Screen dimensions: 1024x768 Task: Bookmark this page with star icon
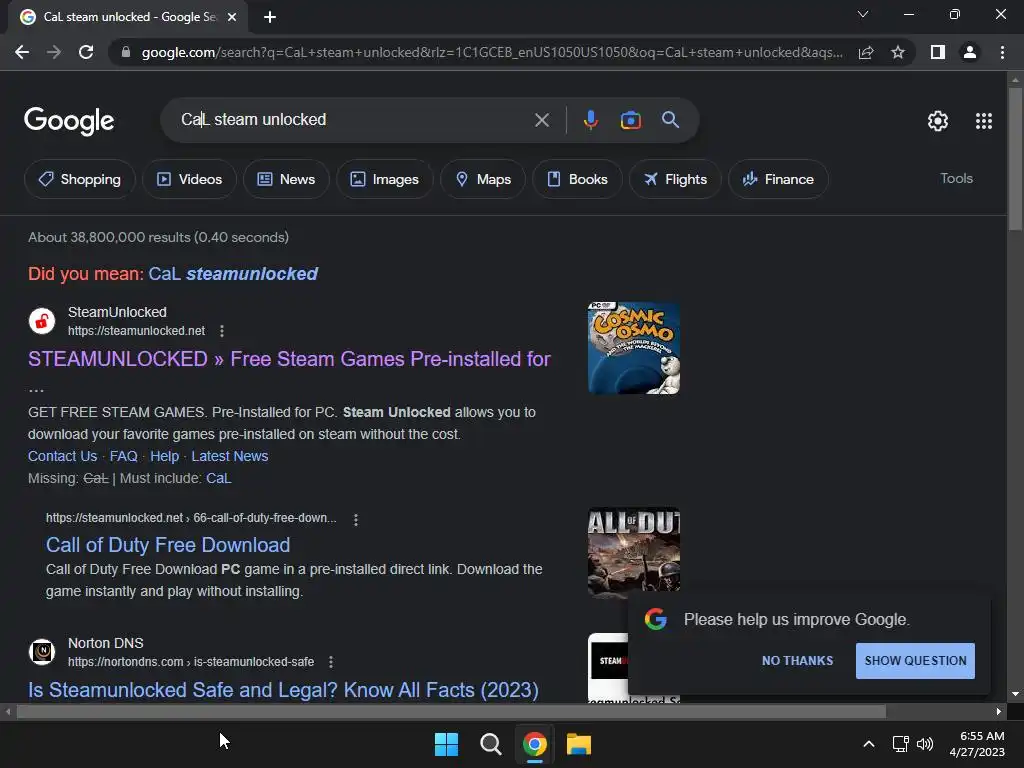898,52
